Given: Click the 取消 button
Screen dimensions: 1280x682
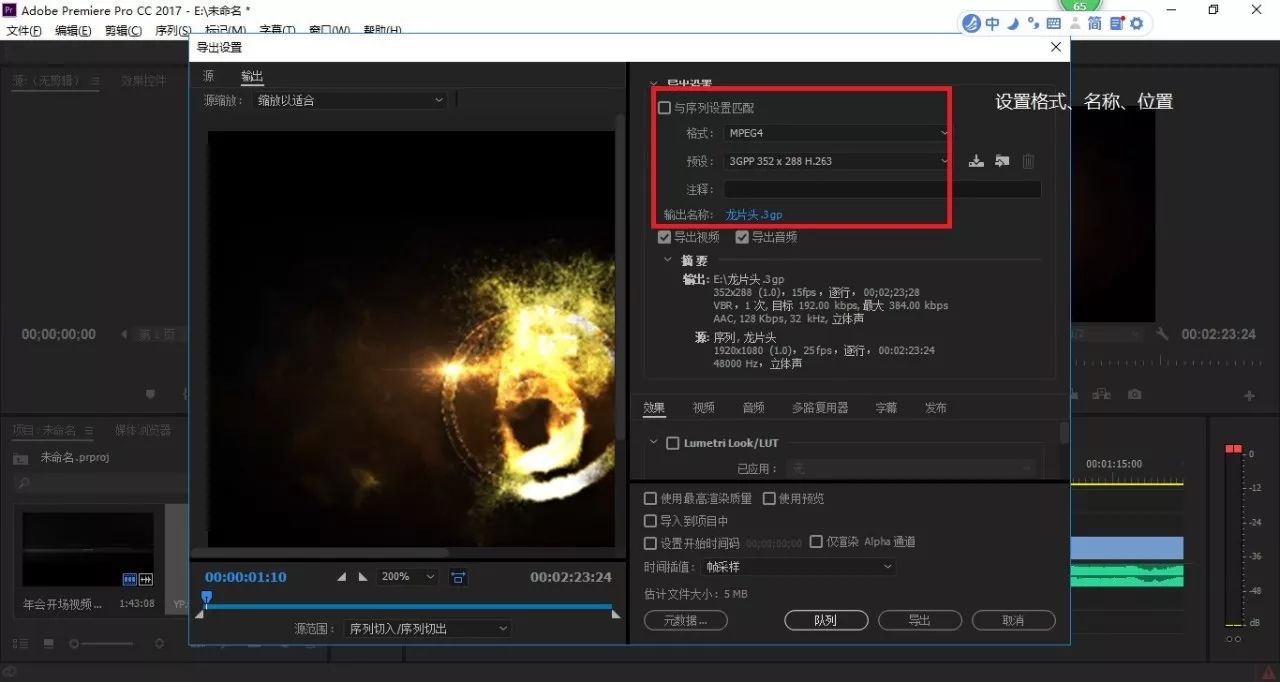Looking at the screenshot, I should tap(1013, 620).
